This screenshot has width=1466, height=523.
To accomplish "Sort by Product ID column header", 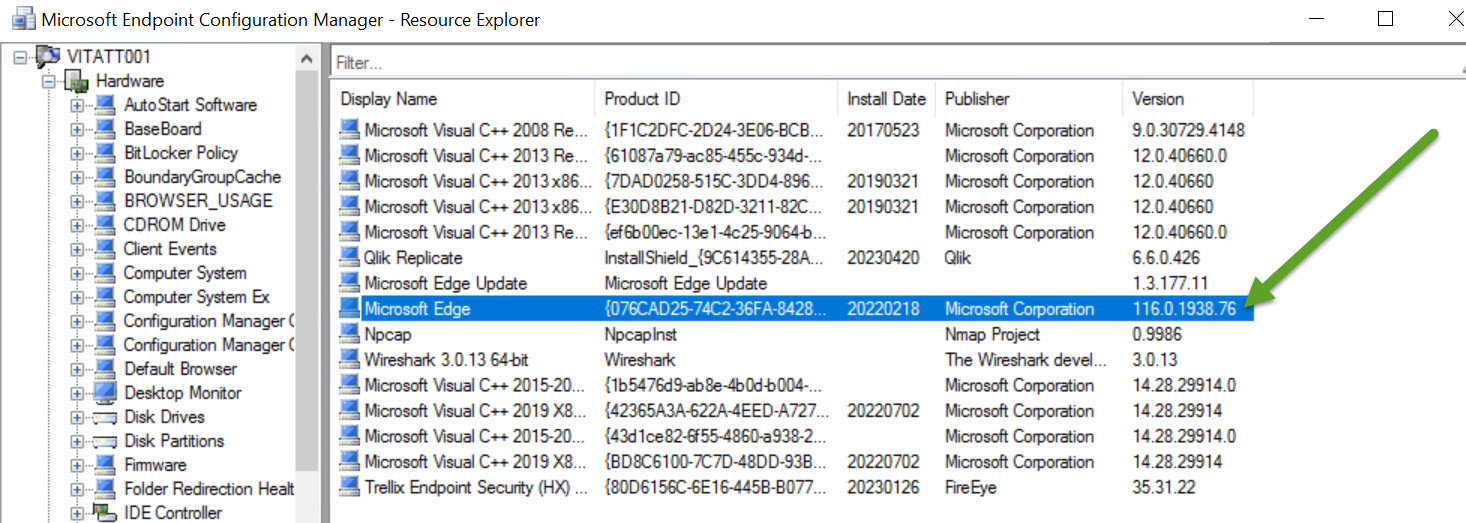I will click(717, 99).
